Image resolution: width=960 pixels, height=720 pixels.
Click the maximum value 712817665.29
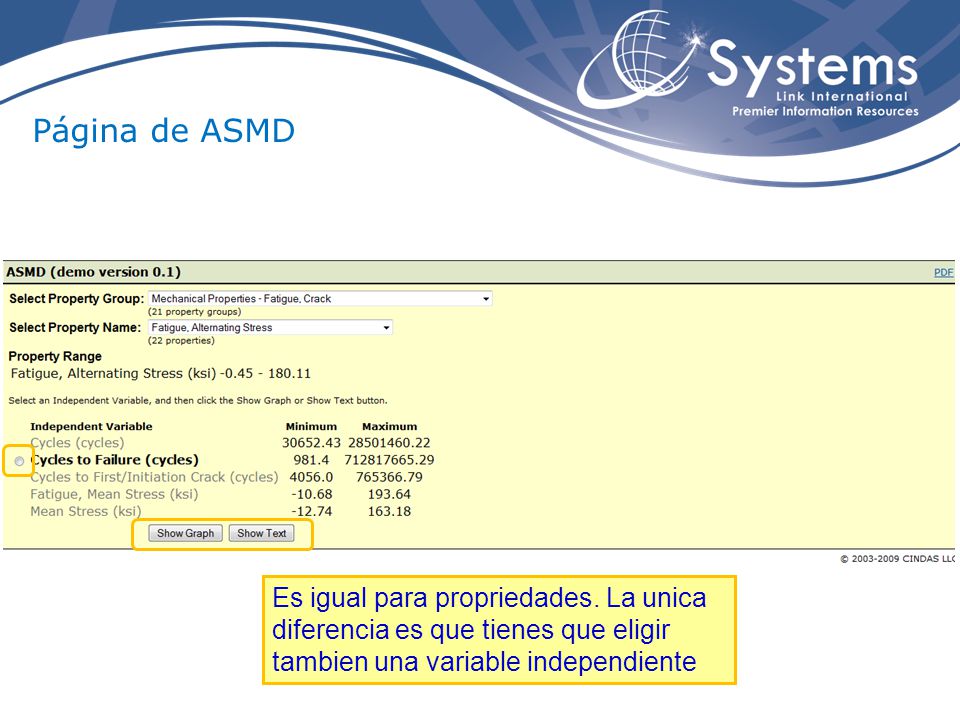pyautogui.click(x=389, y=460)
